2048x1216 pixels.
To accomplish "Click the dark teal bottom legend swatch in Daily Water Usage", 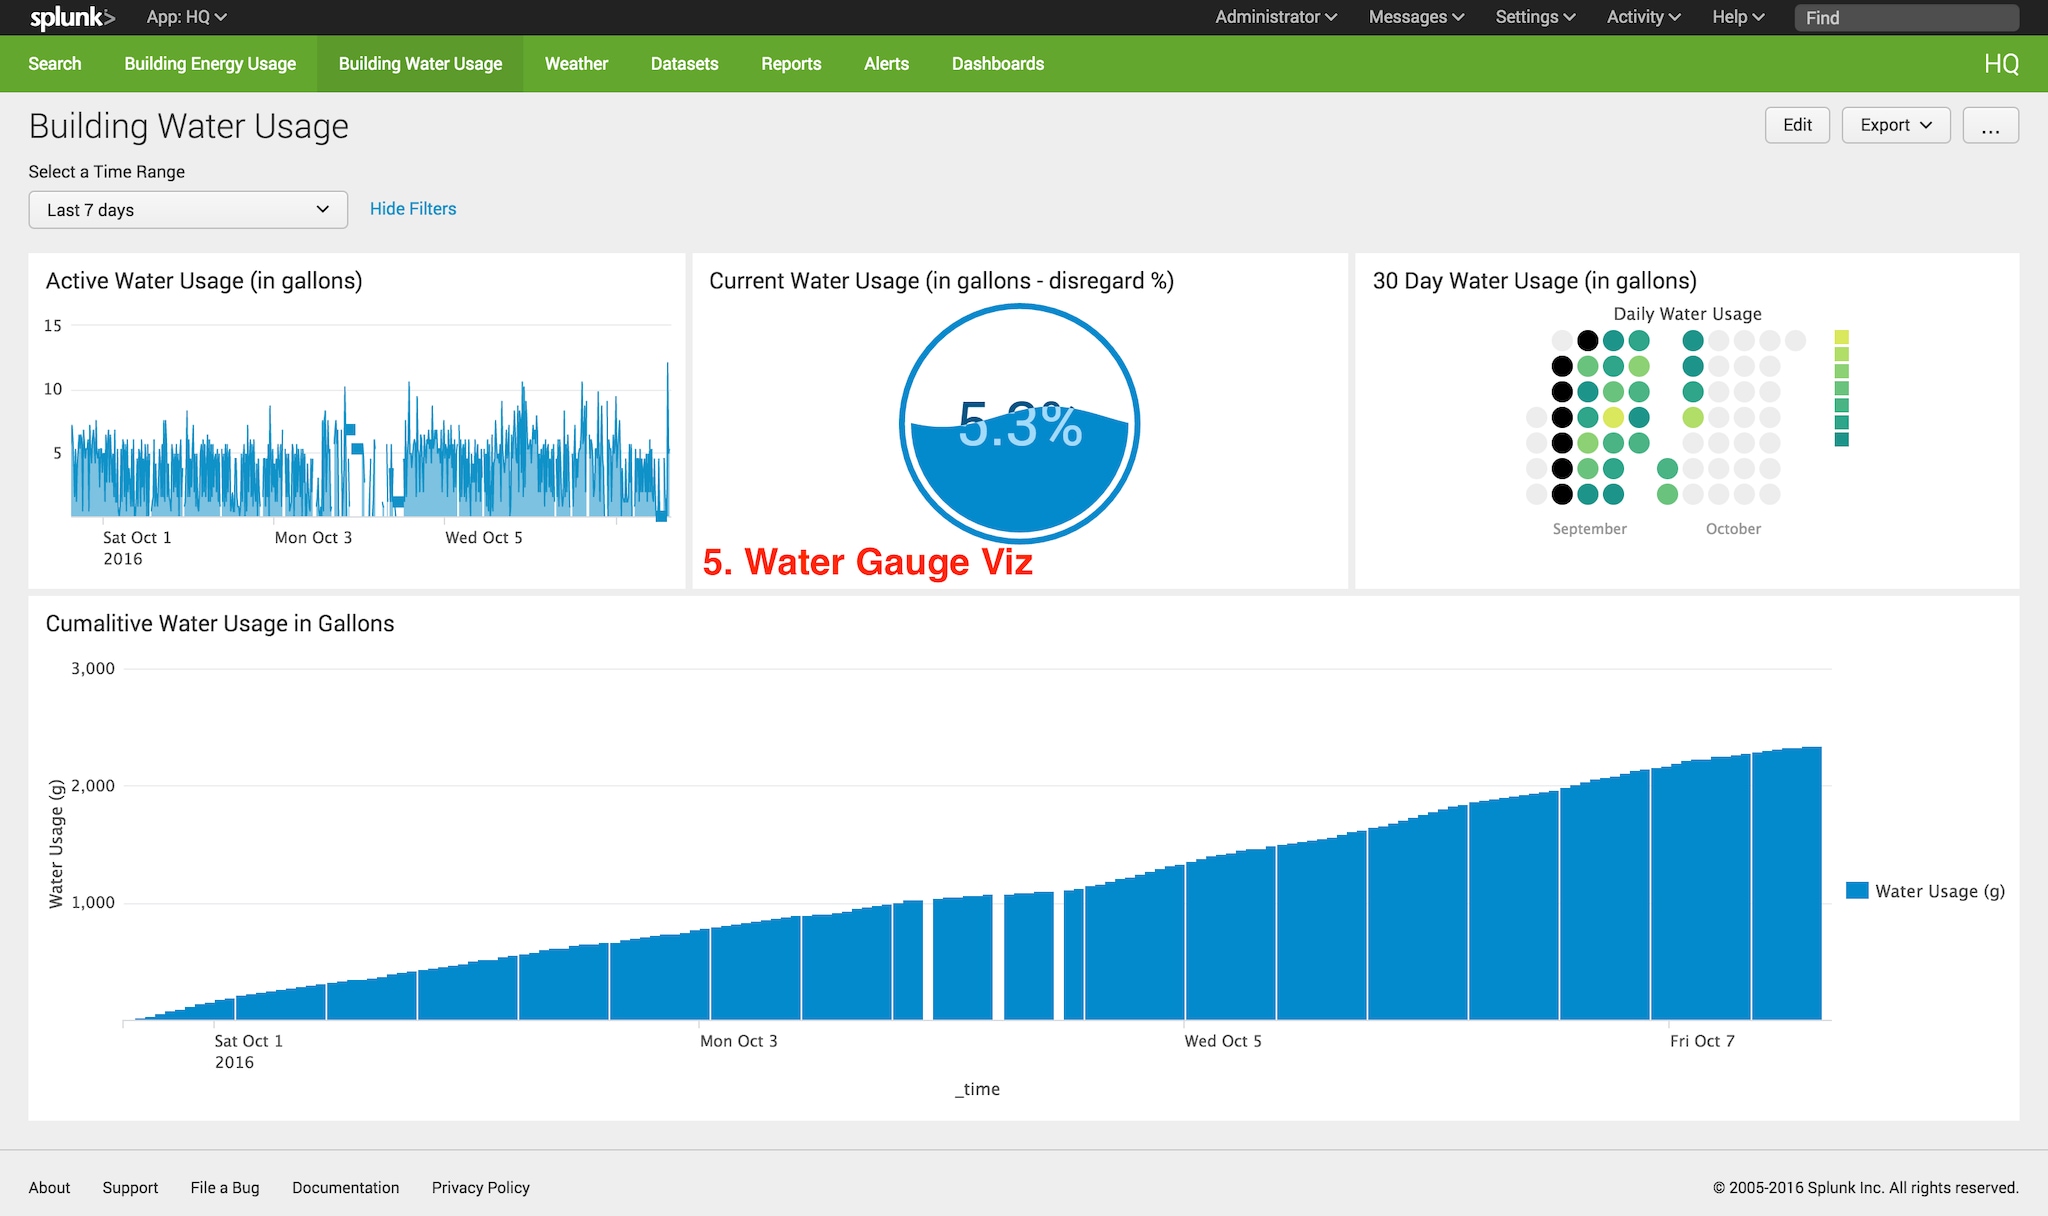I will point(1842,440).
